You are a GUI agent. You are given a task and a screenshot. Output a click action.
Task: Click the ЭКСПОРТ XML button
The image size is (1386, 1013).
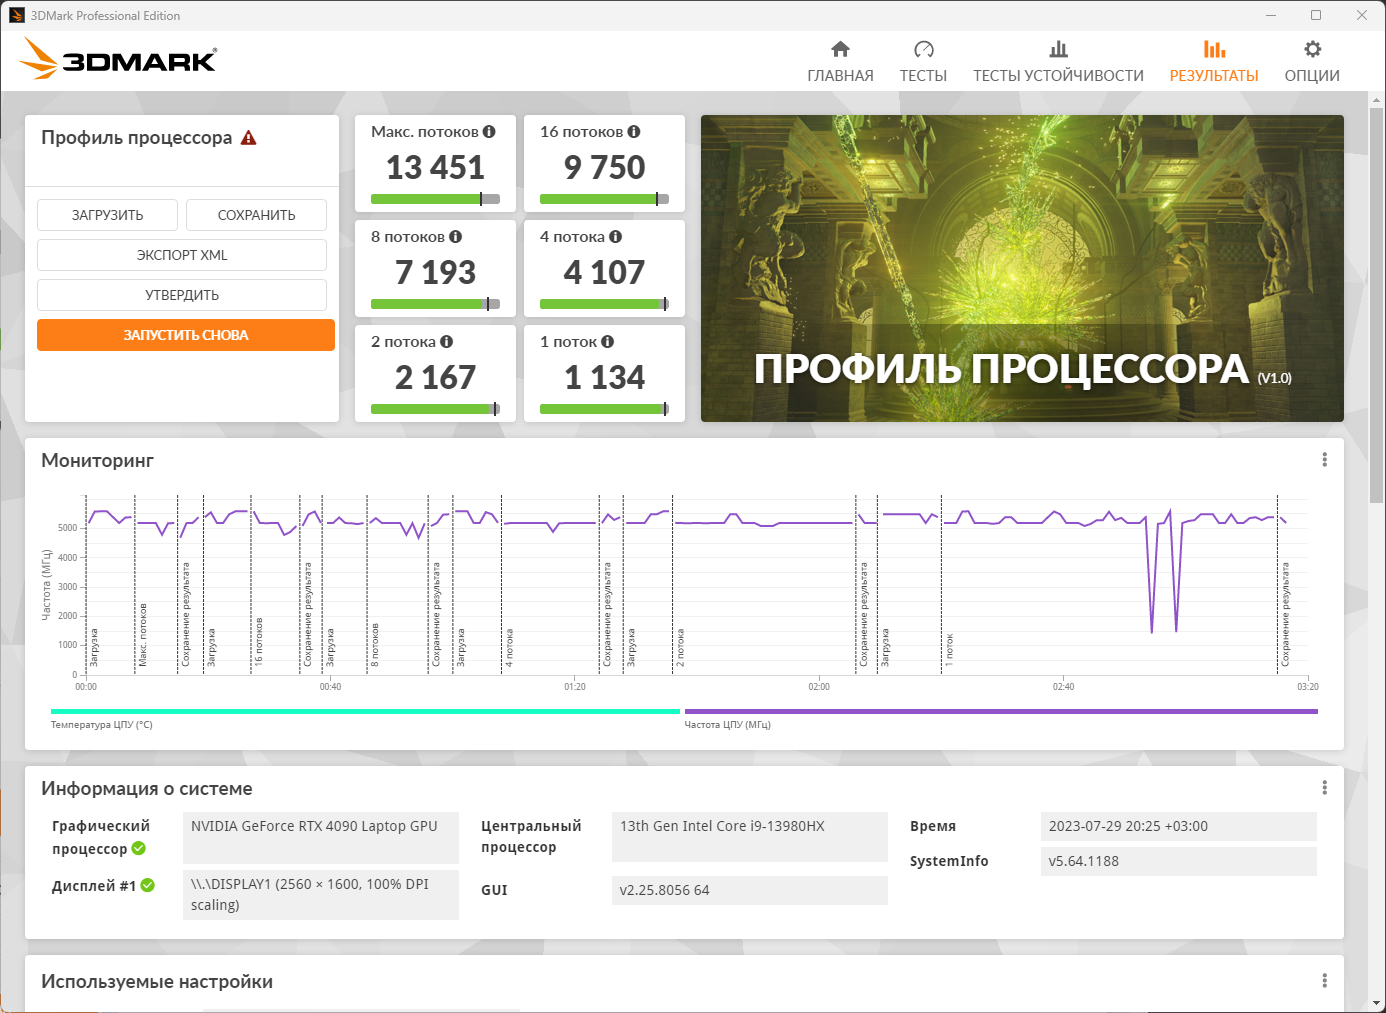tap(182, 255)
